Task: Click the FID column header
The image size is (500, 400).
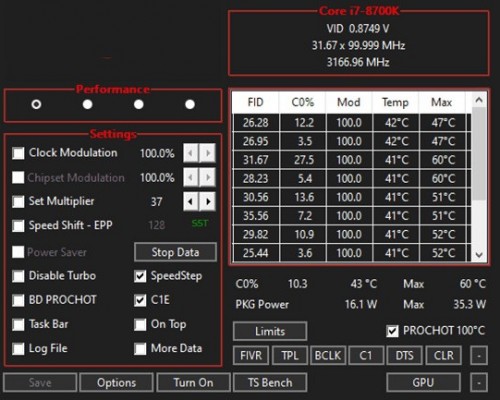Action: coord(255,102)
